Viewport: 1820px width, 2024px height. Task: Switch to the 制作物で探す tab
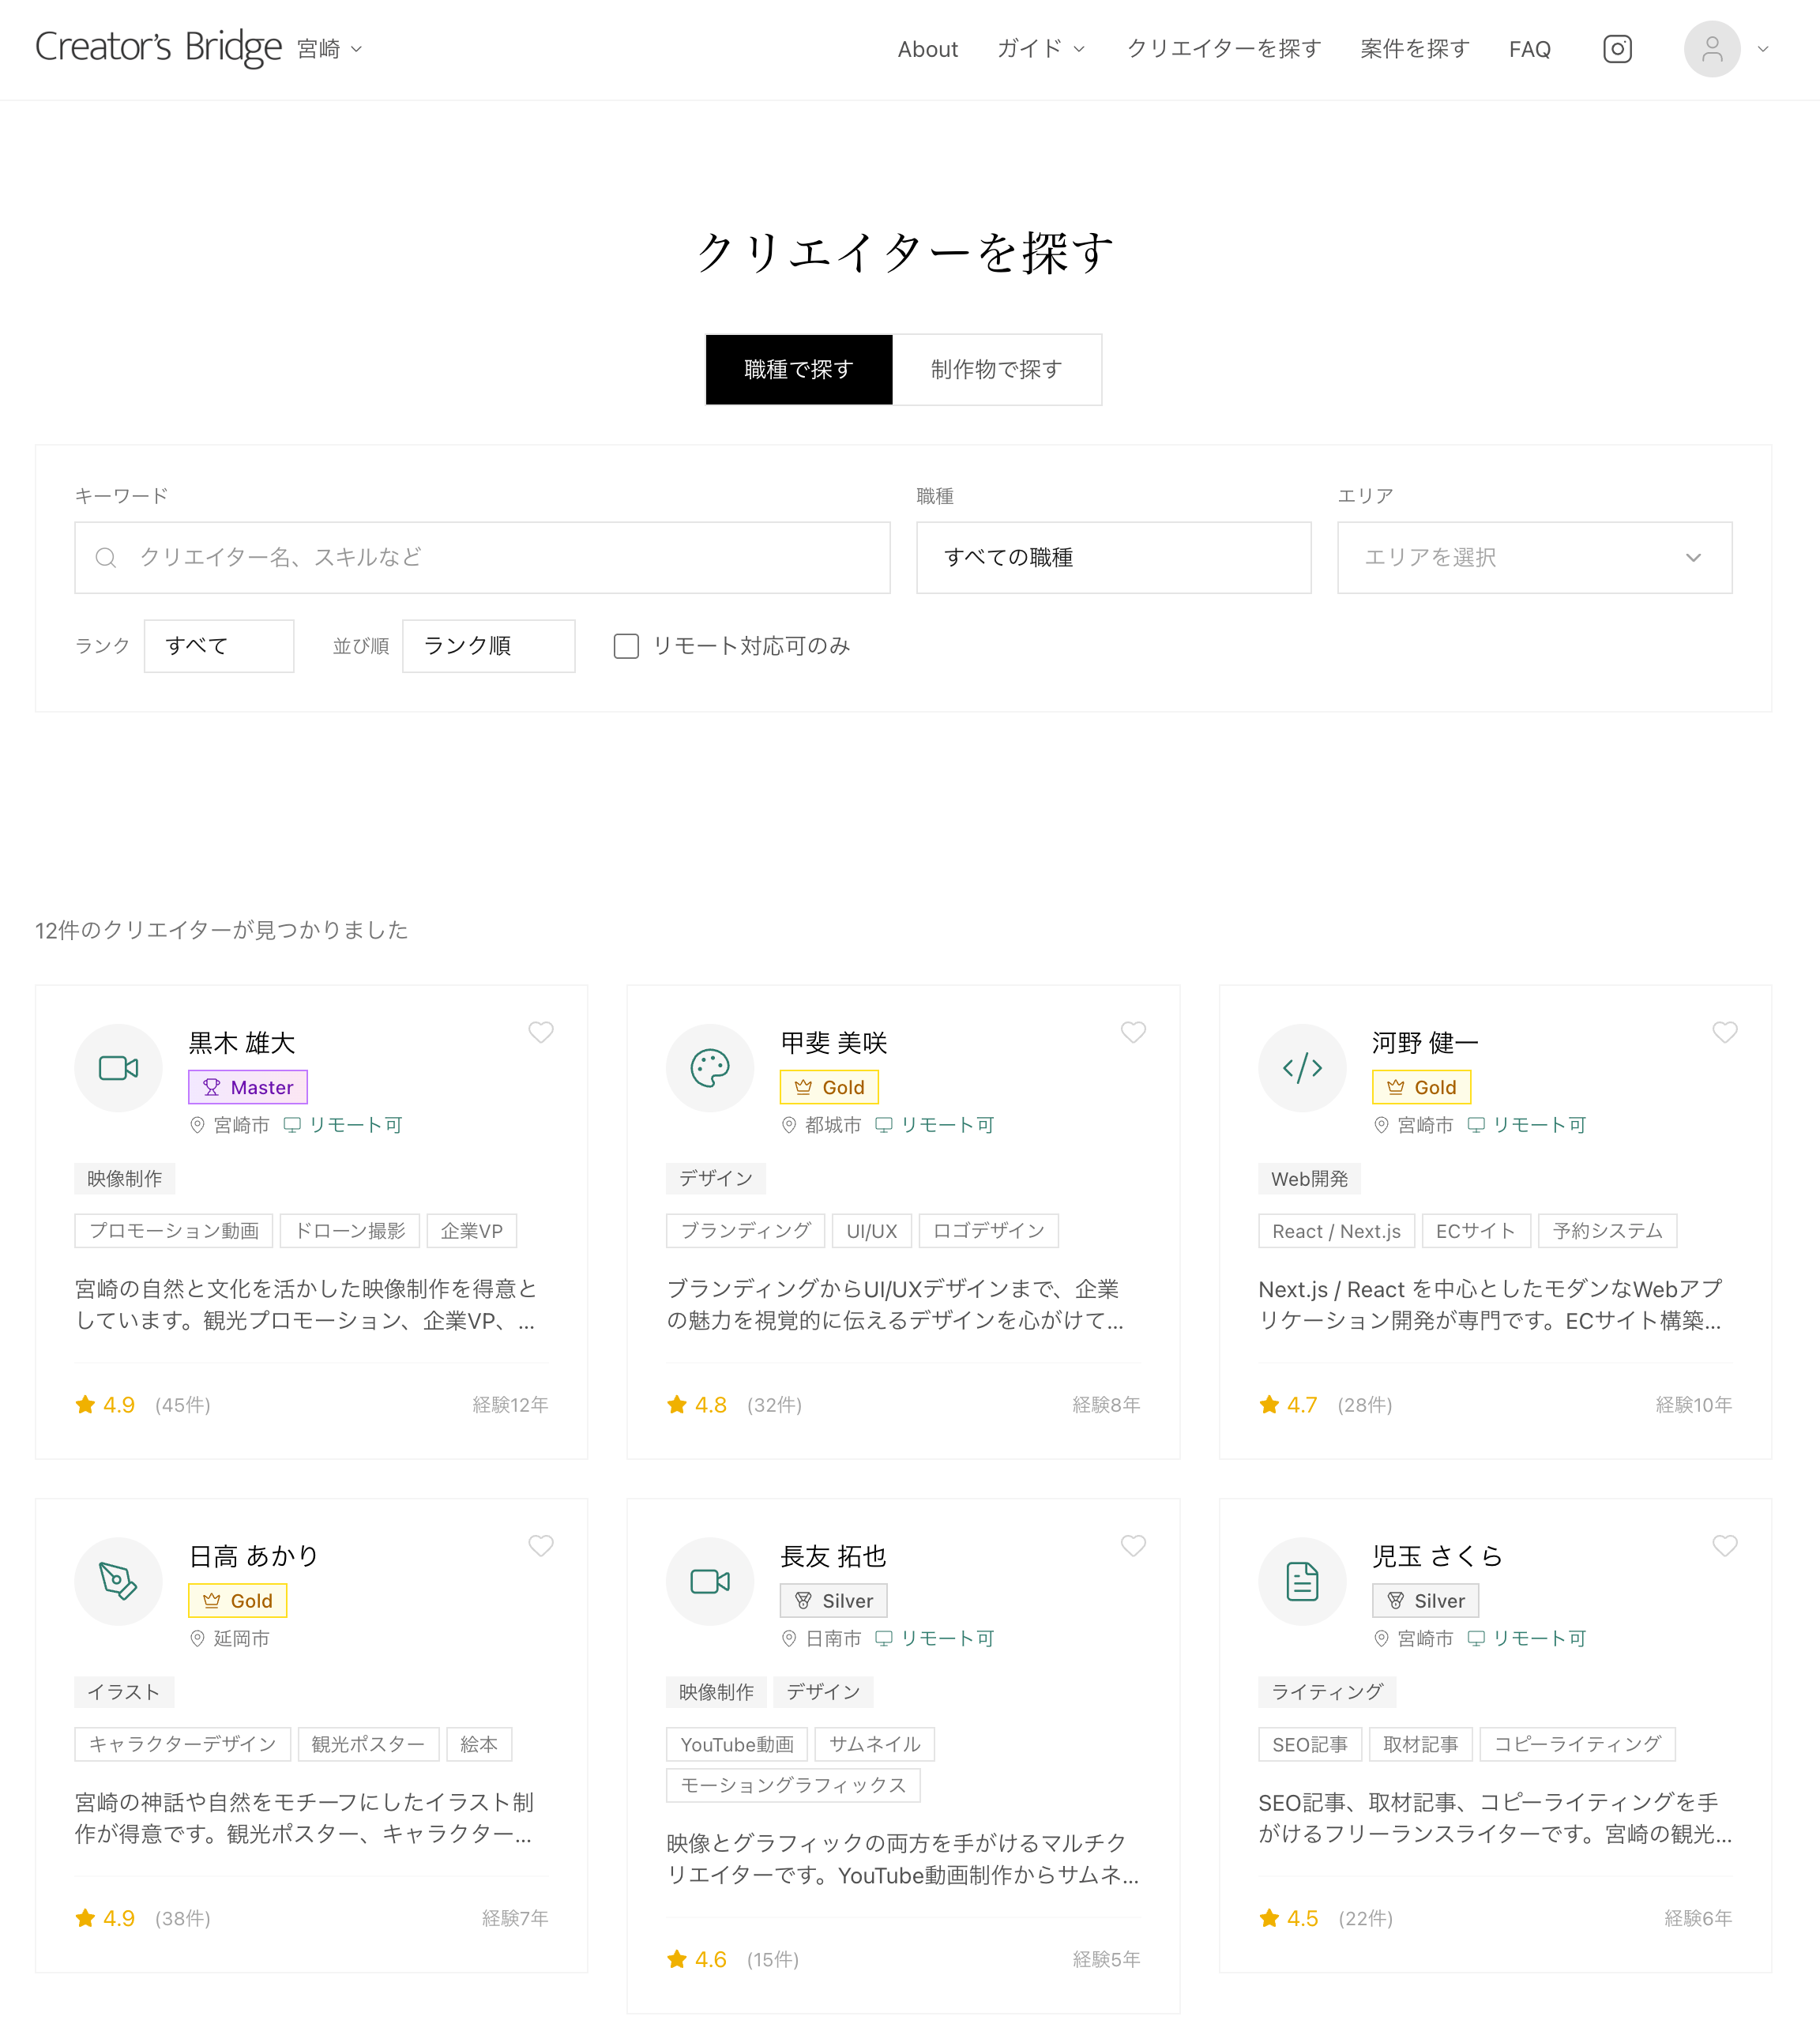[996, 370]
